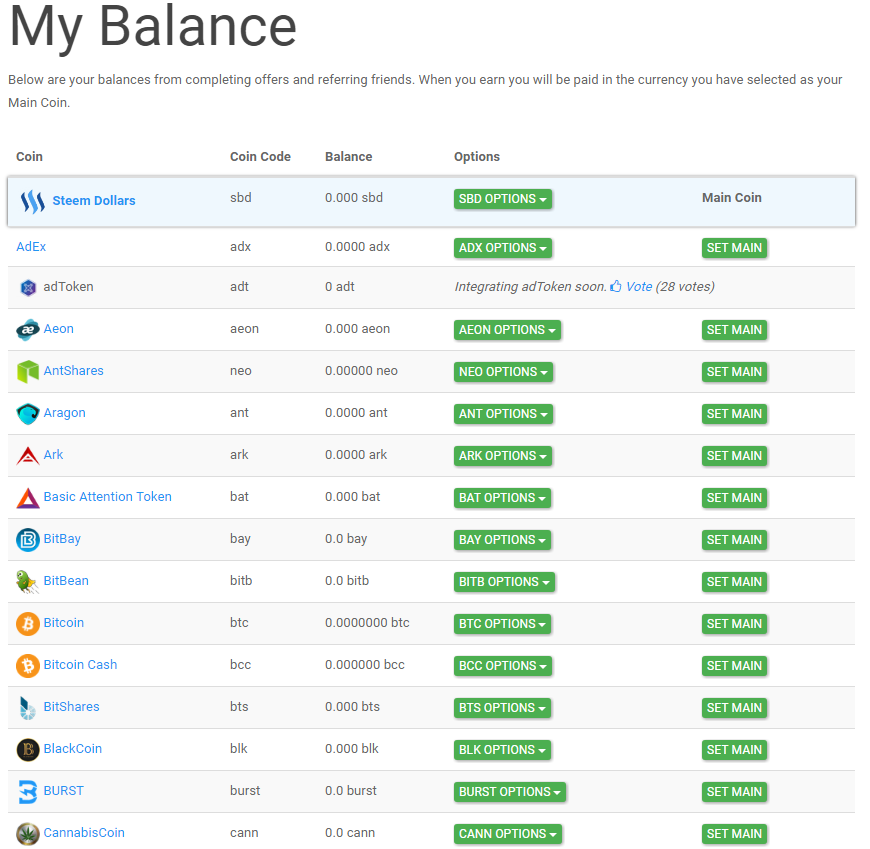Click the Basic Attention Token triangle icon
Image resolution: width=870 pixels, height=849 pixels.
pyautogui.click(x=28, y=498)
